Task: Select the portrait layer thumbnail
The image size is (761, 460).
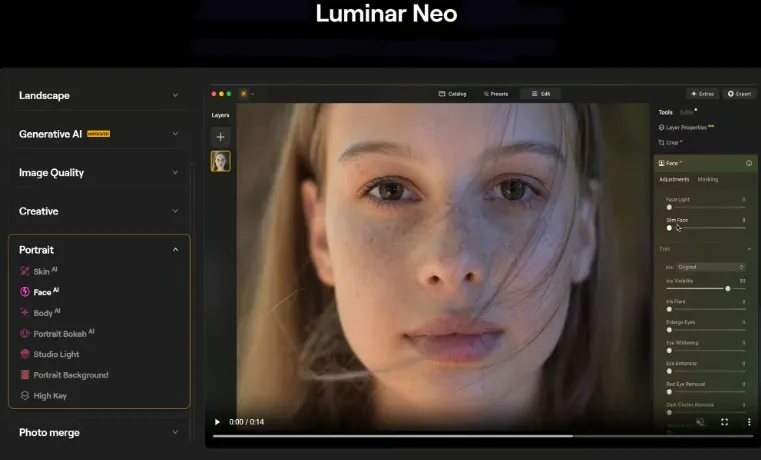Action: (x=220, y=161)
